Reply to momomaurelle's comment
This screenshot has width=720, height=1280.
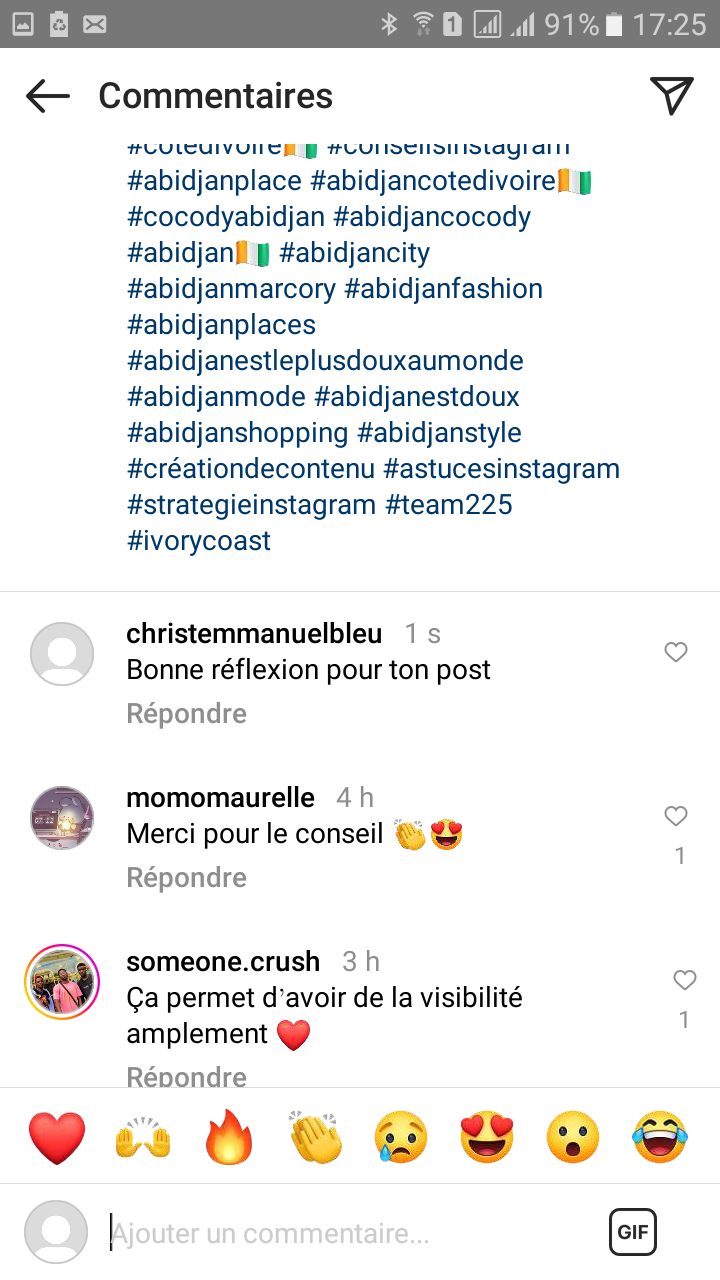coord(186,878)
